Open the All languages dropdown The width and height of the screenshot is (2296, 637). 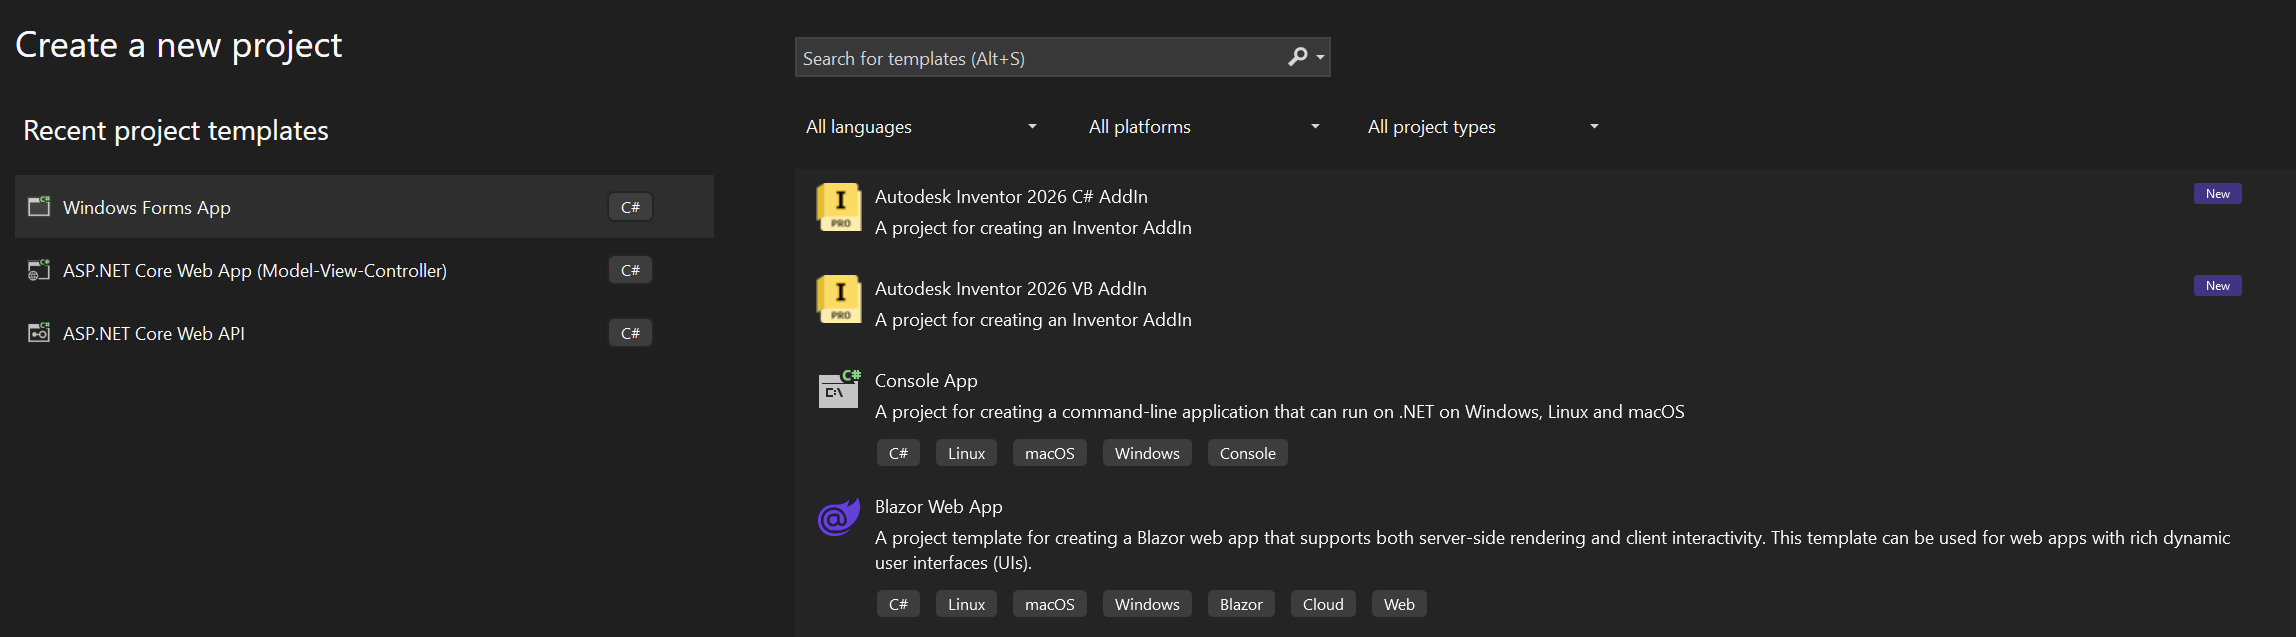tap(920, 127)
